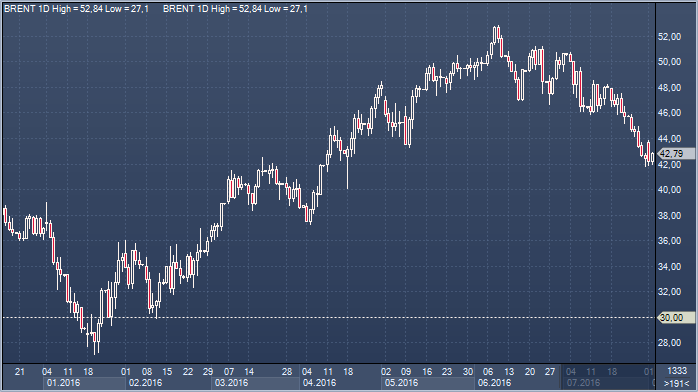Select the 02.2016 month segment
This screenshot has width=698, height=392.
click(x=169, y=383)
